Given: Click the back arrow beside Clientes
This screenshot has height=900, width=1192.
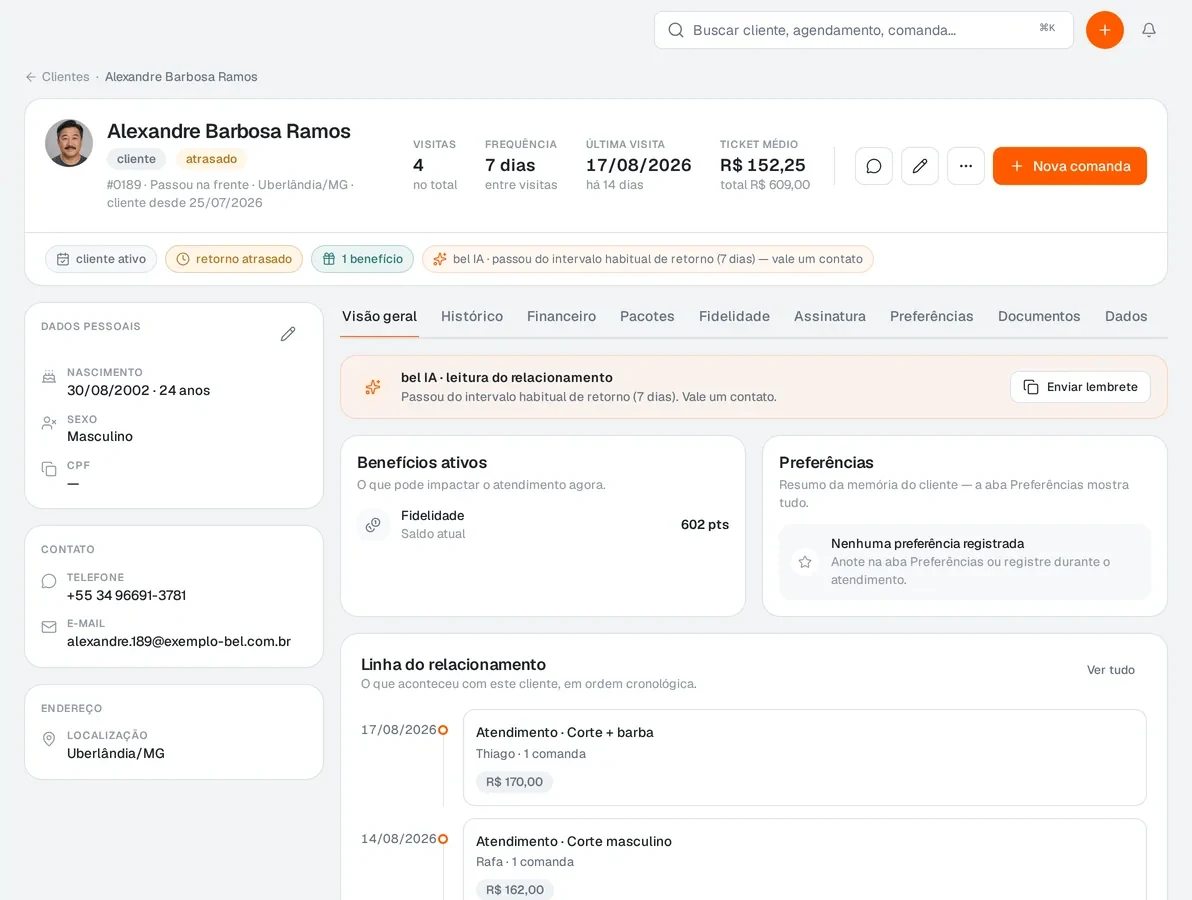Looking at the screenshot, I should point(31,77).
